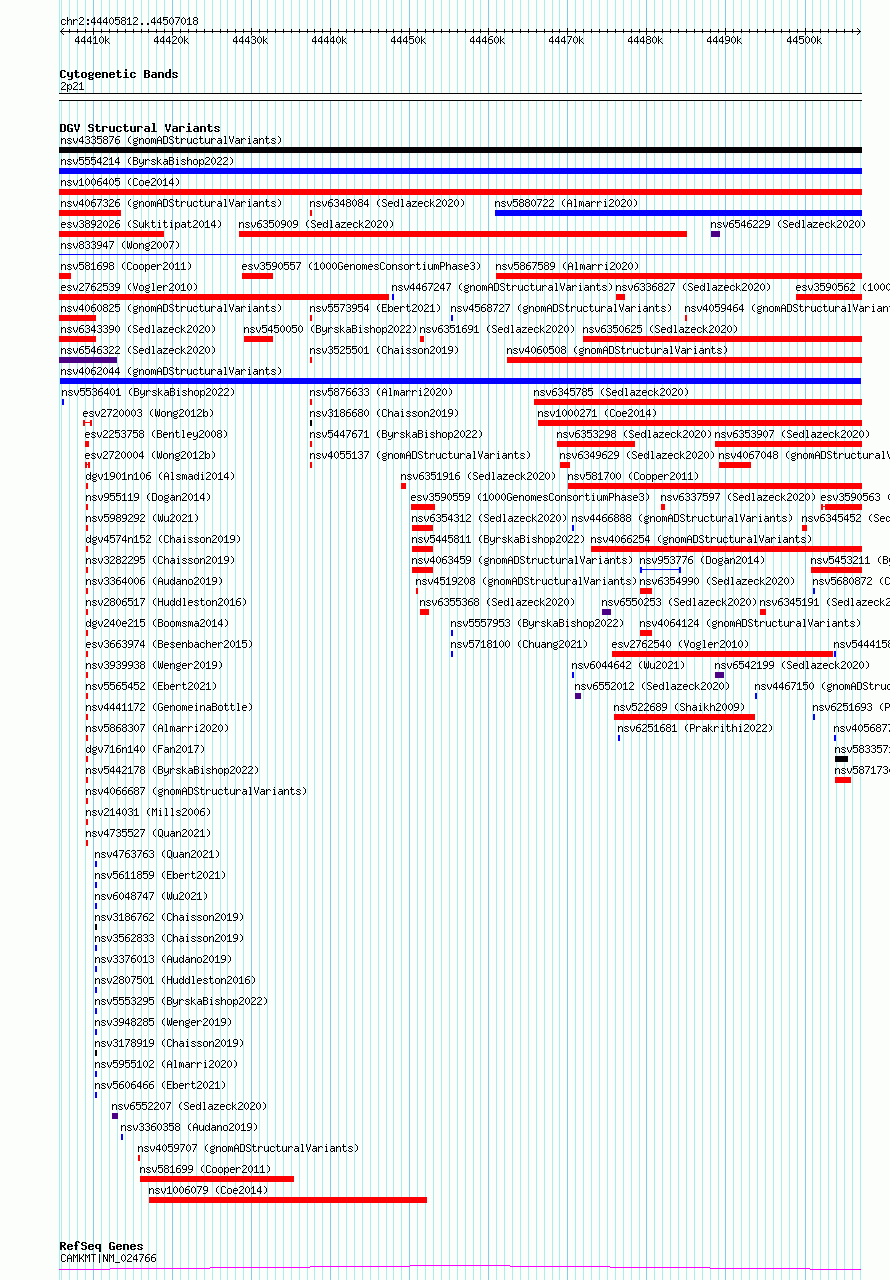Click the nsv6552207 (Sedlazeck2020) label
This screenshot has width=890, height=1280.
coord(189,1106)
